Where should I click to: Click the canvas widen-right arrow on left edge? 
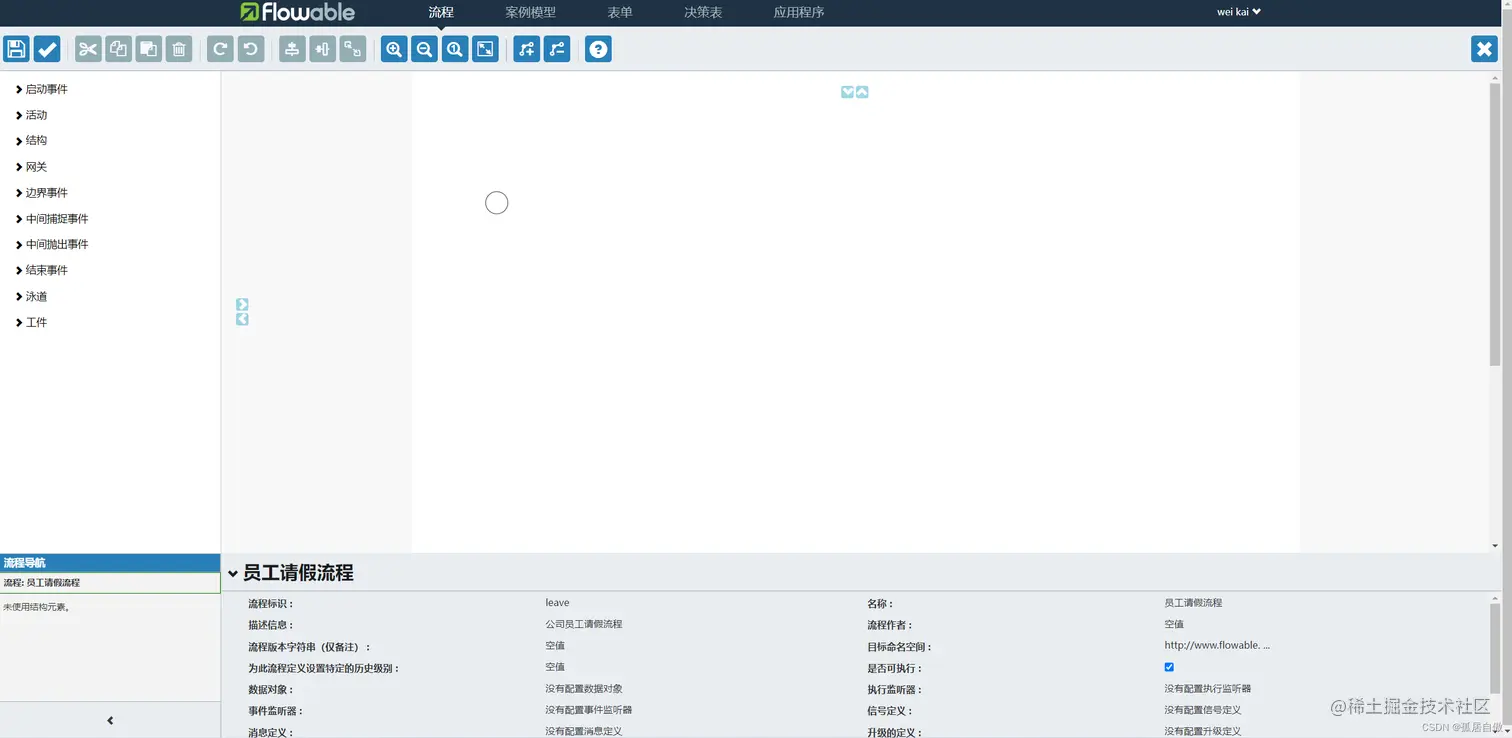click(x=242, y=304)
